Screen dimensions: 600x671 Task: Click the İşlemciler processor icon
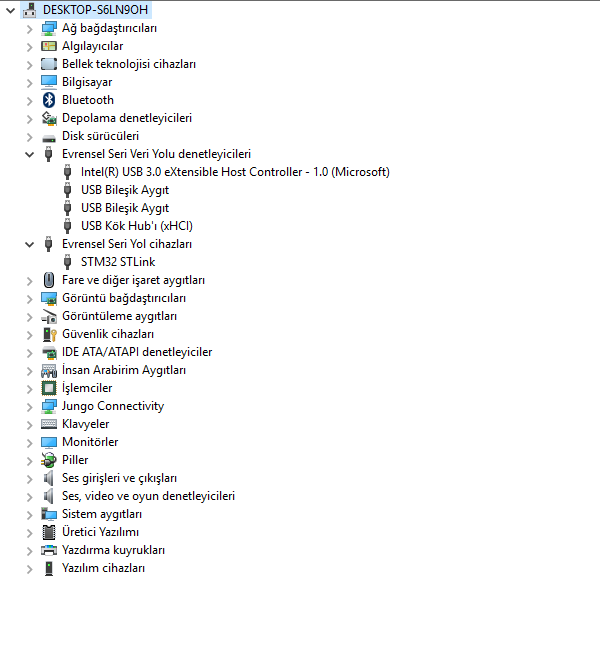(x=49, y=388)
